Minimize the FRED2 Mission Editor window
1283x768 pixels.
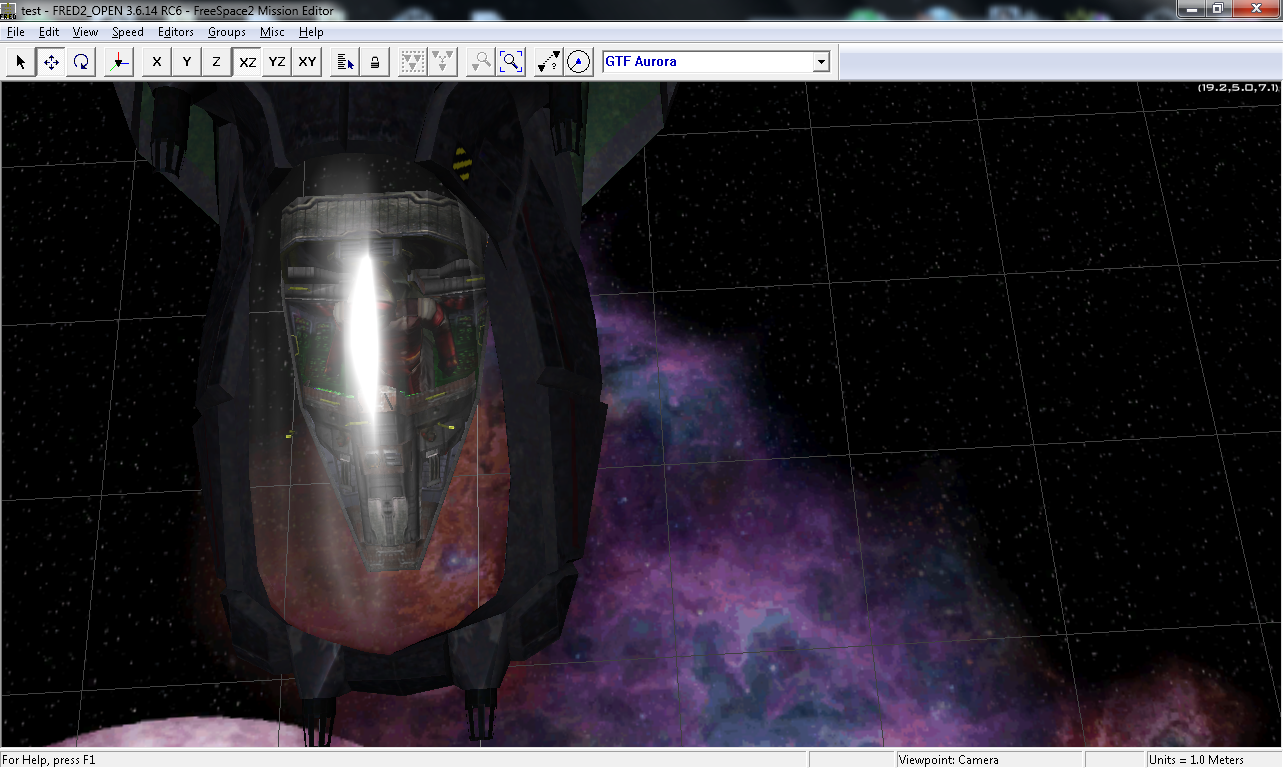point(1192,9)
